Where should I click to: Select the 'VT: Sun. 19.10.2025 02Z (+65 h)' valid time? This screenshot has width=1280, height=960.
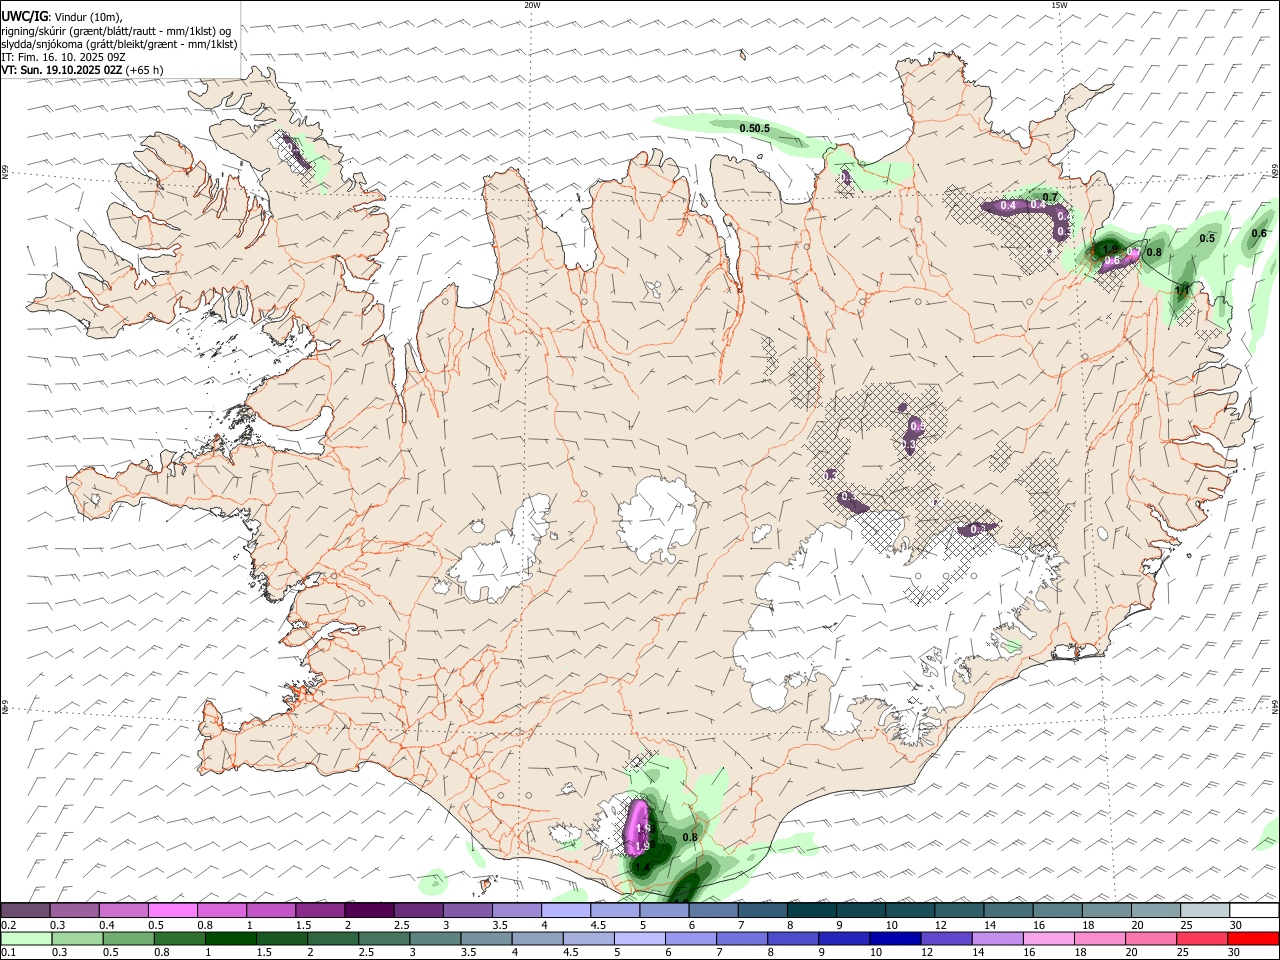point(82,70)
